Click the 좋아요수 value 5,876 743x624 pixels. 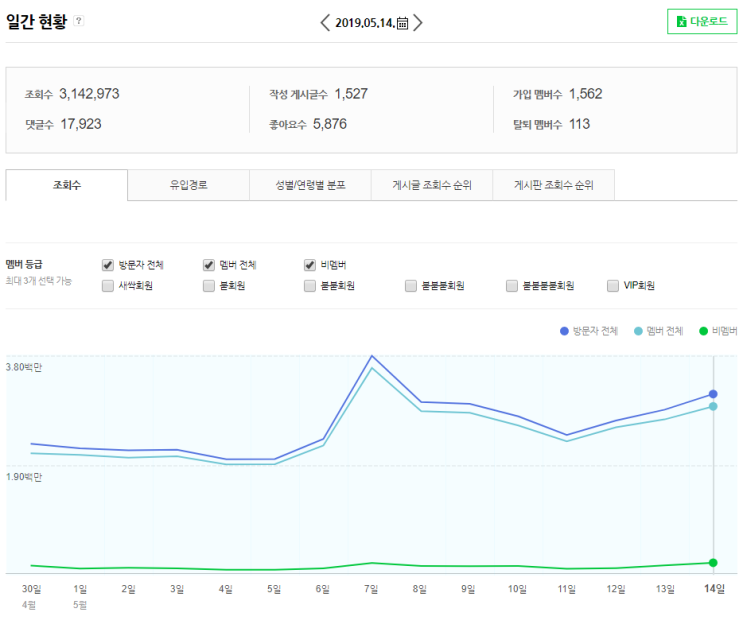point(330,124)
